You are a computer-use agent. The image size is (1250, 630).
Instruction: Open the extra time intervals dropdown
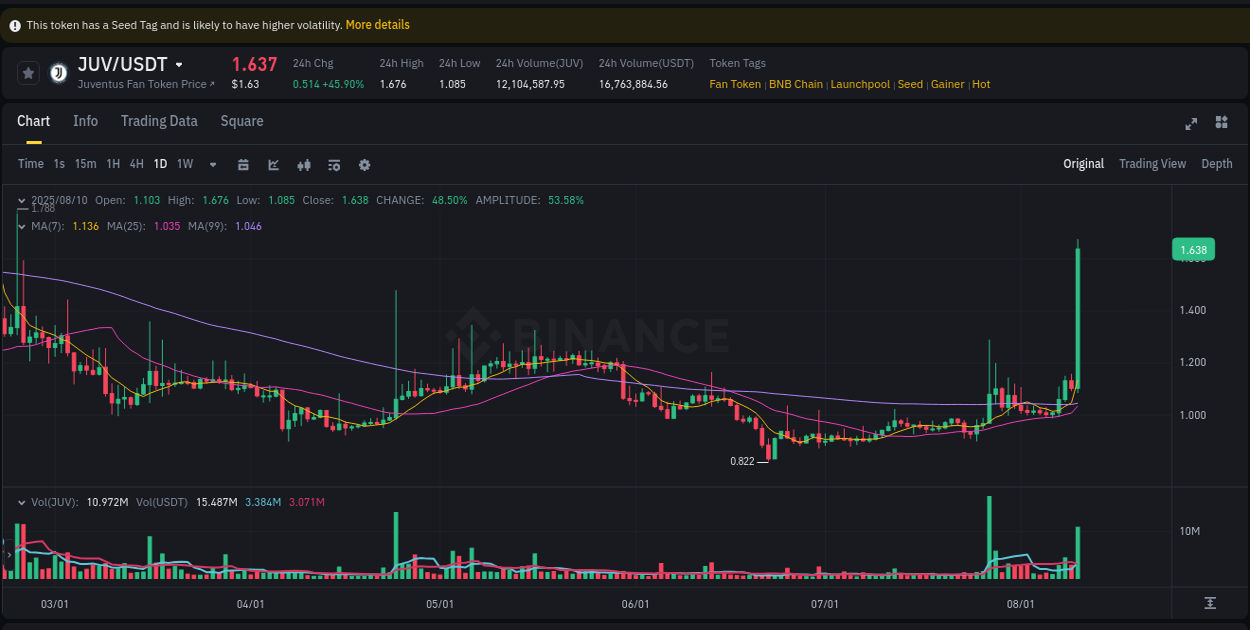[x=211, y=164]
